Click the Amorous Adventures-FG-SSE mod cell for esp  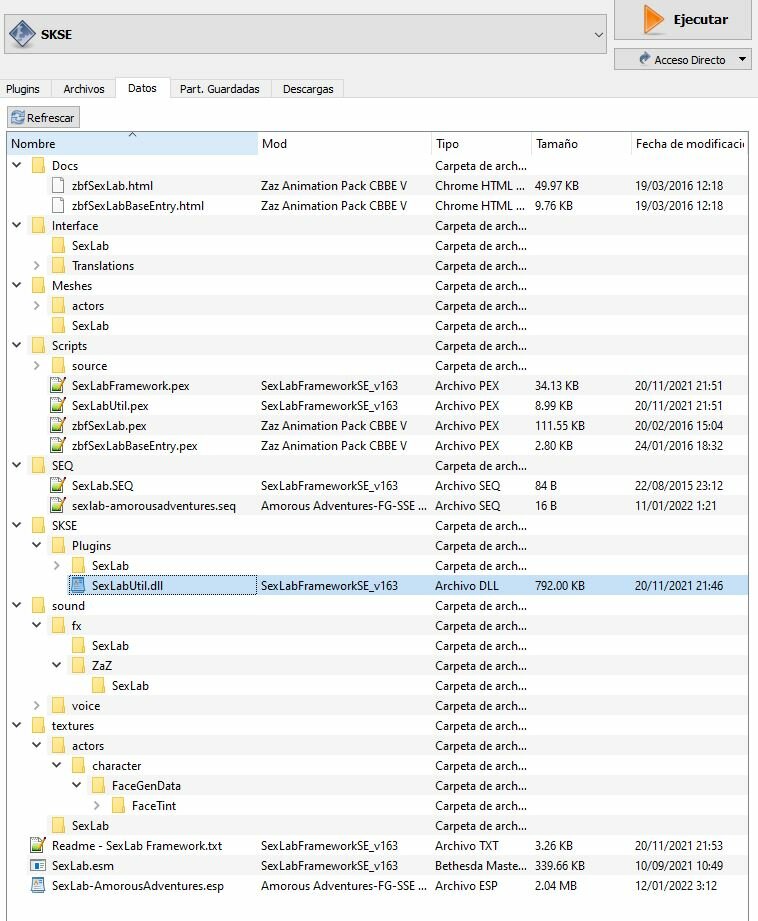(x=344, y=886)
